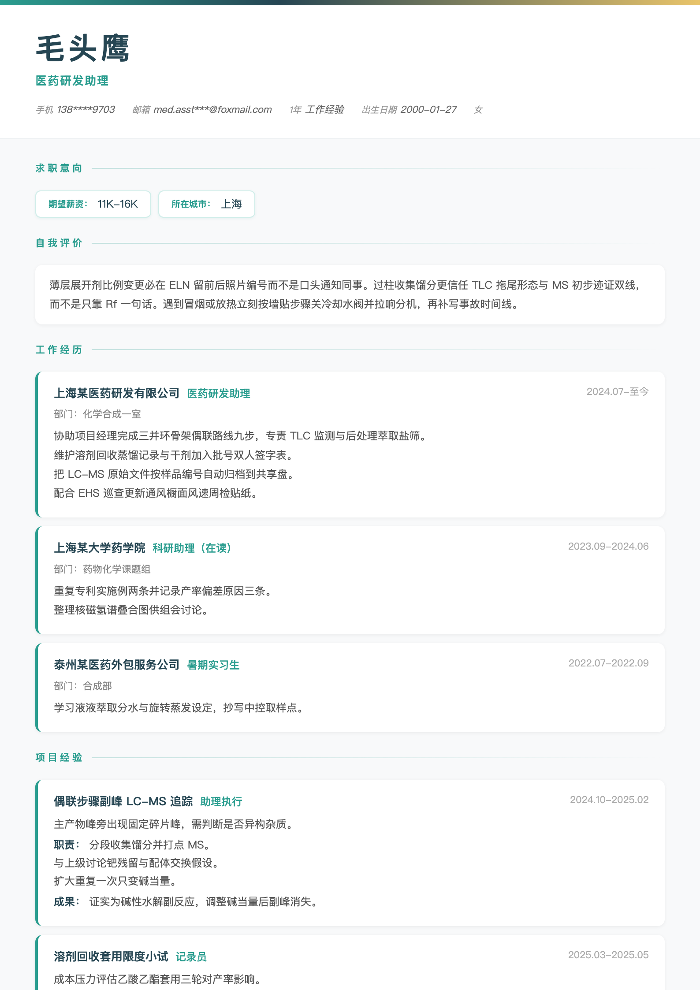Click the 职责 line 分段收集馏分

(x=133, y=844)
